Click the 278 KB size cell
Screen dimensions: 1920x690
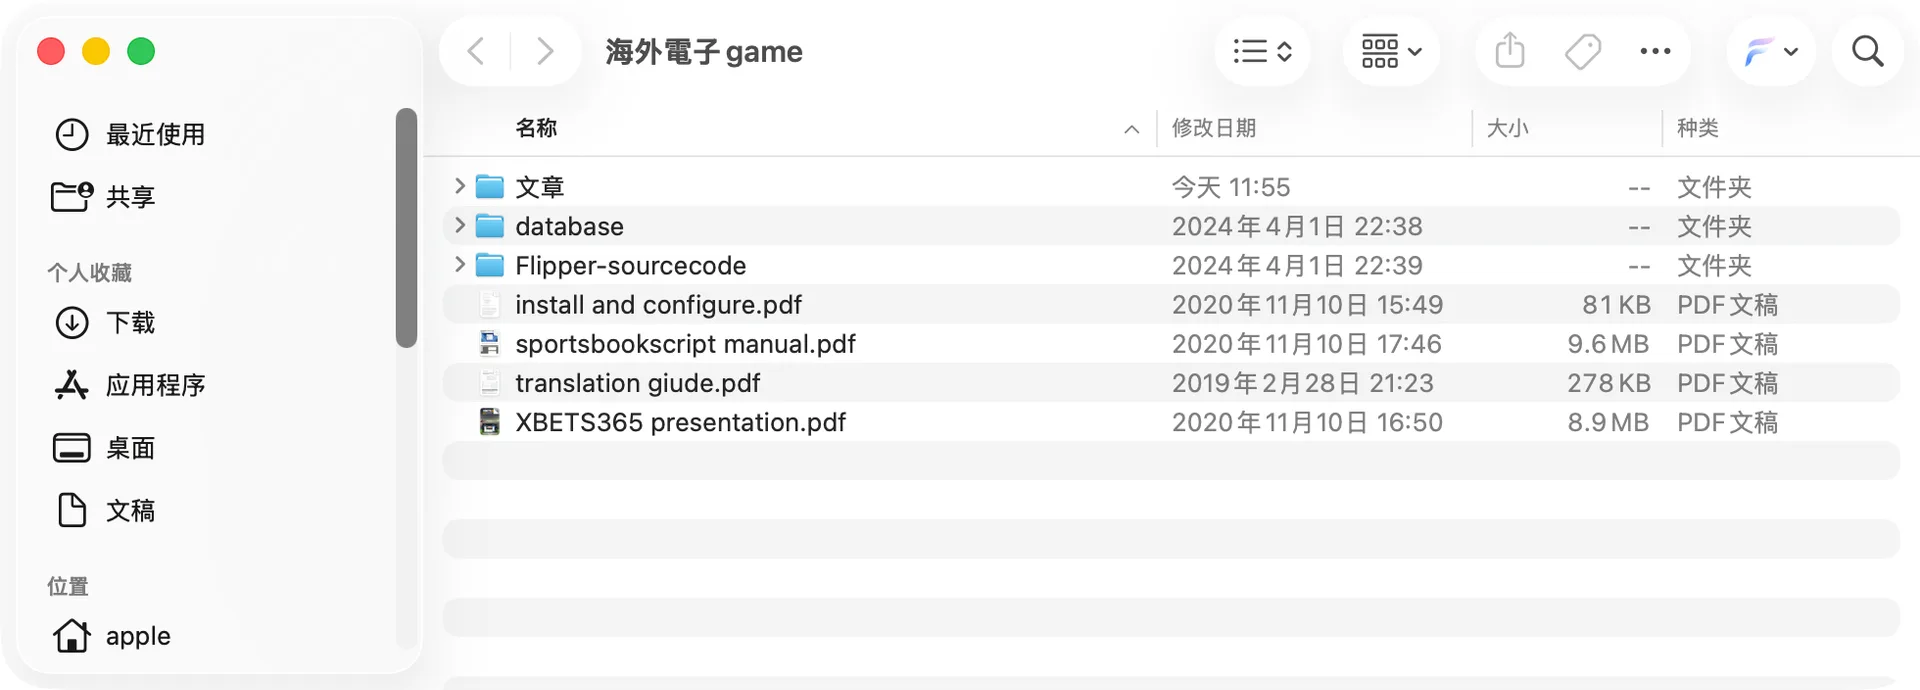[1608, 382]
